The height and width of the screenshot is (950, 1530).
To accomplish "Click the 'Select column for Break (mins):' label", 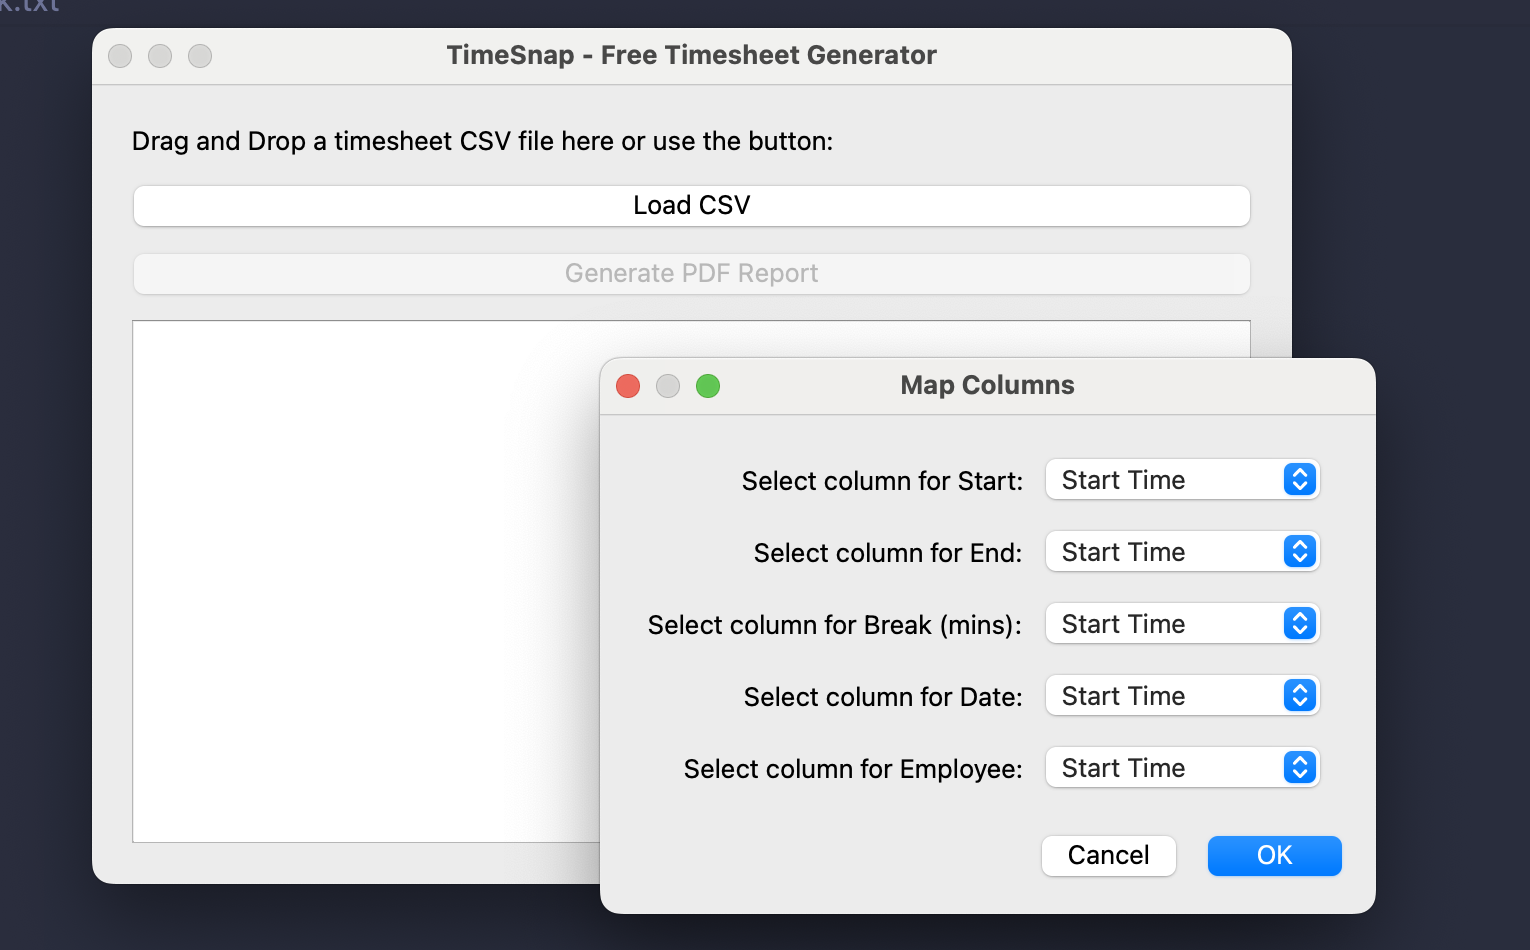I will (x=835, y=625).
